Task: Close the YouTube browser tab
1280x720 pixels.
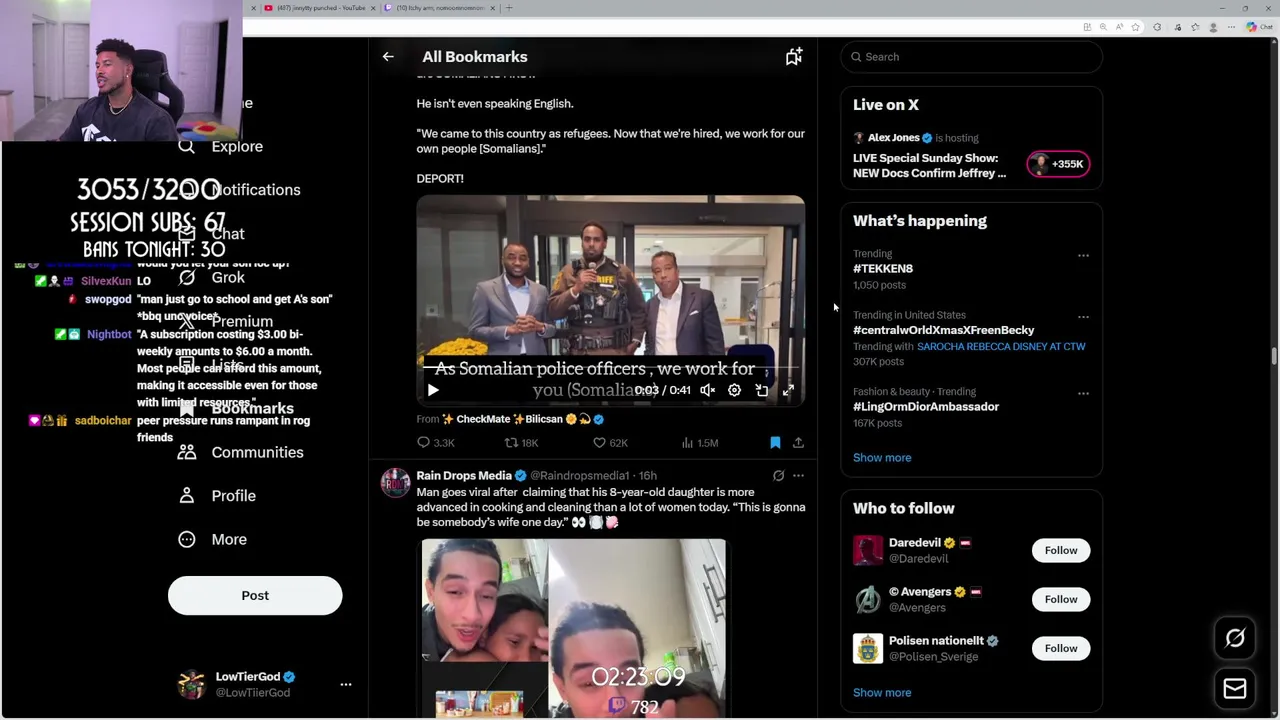Action: 372,8
